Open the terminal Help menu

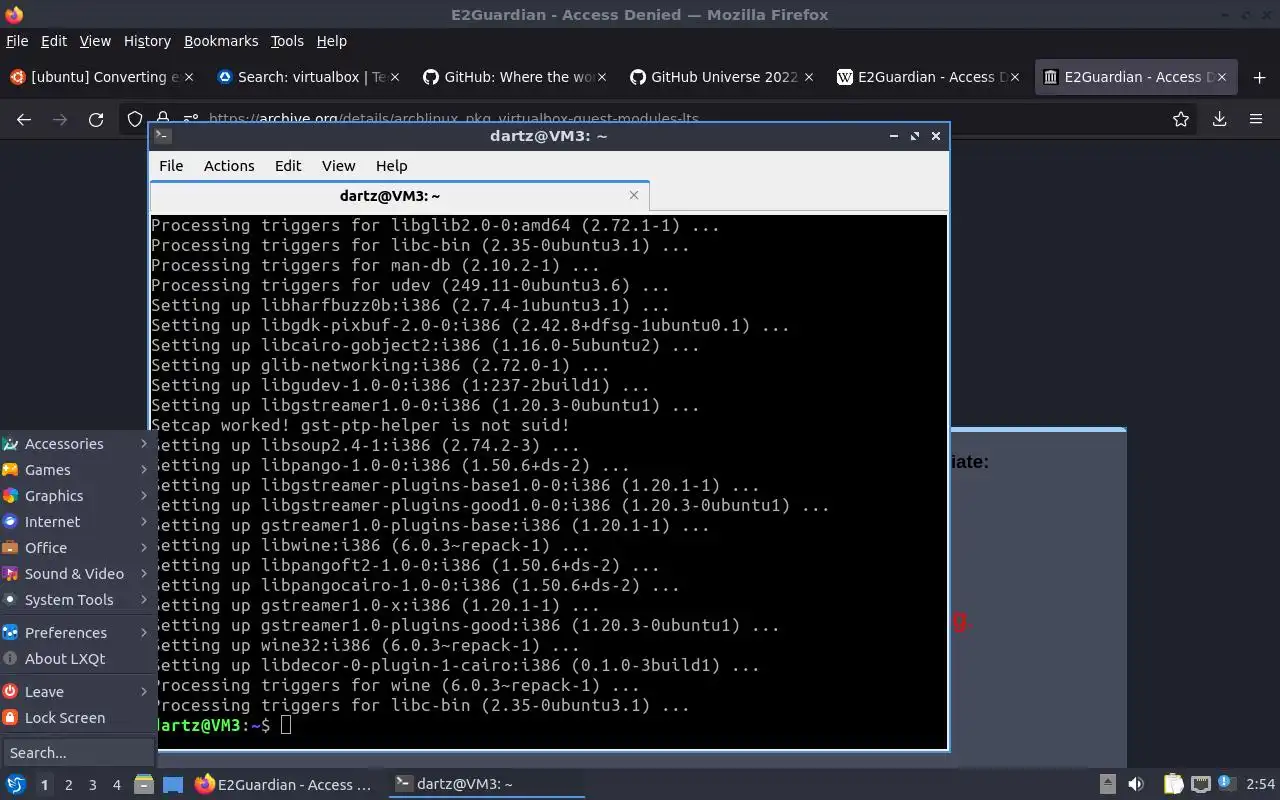point(391,166)
